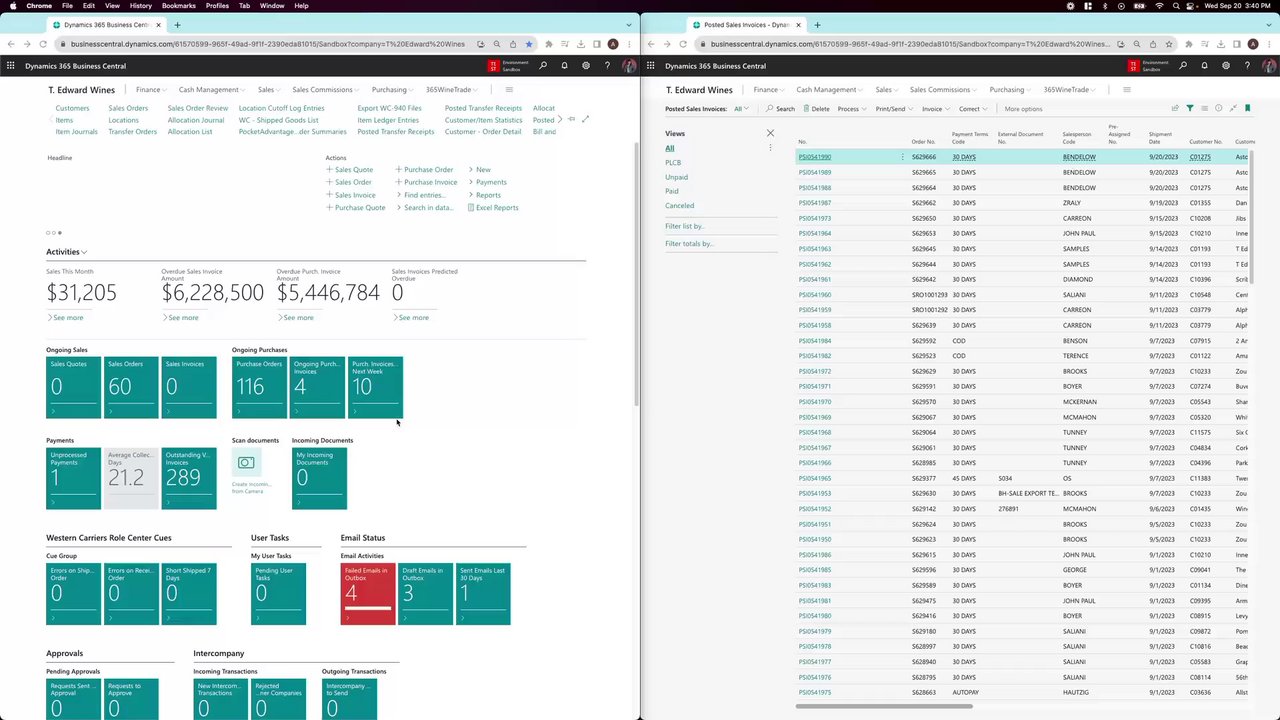
Task: Click Search on the invoices toolbar
Action: click(x=780, y=108)
